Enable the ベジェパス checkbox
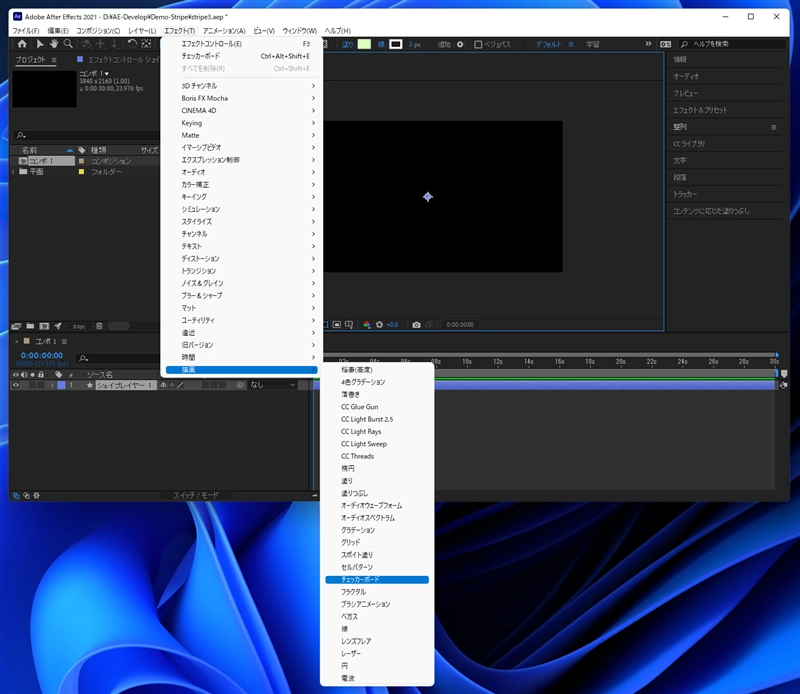This screenshot has width=800, height=694. coord(478,44)
